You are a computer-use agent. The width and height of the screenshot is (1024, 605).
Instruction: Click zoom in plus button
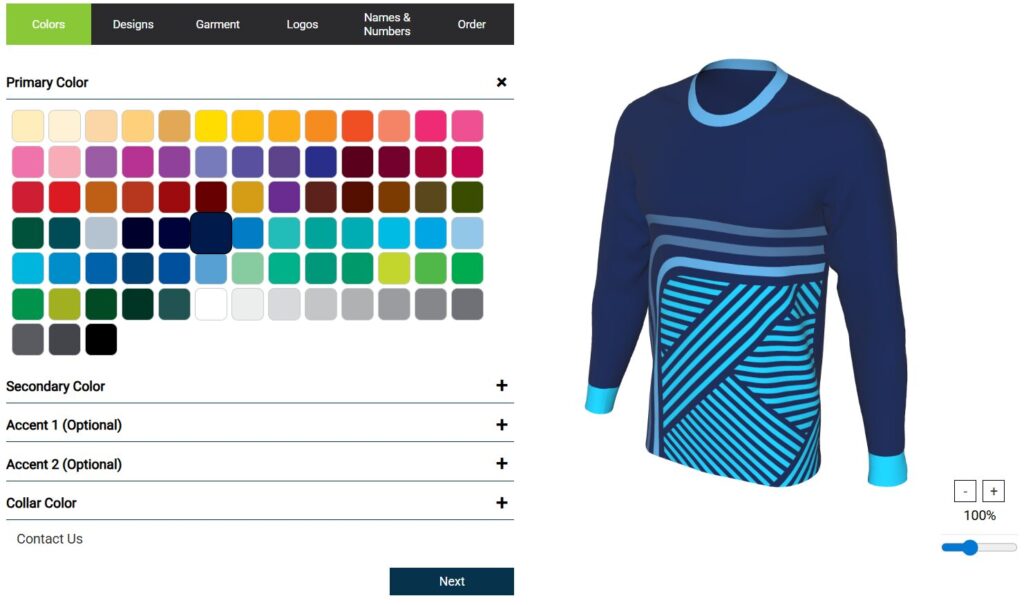[993, 491]
